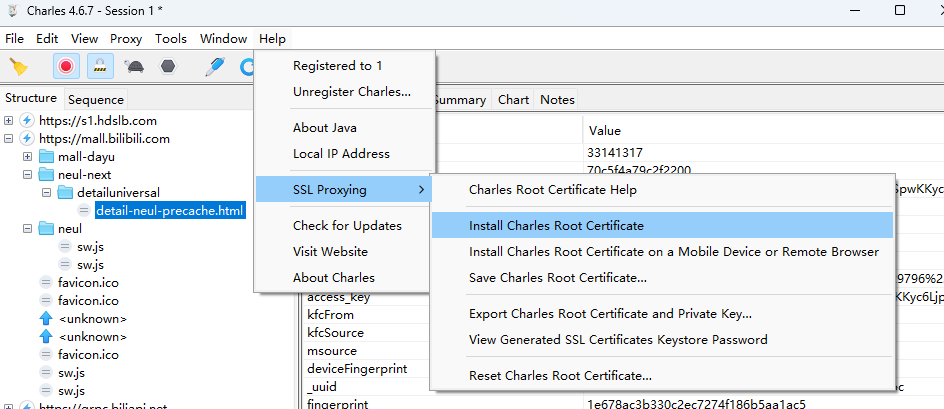Click the value 33141317

pyautogui.click(x=615, y=153)
